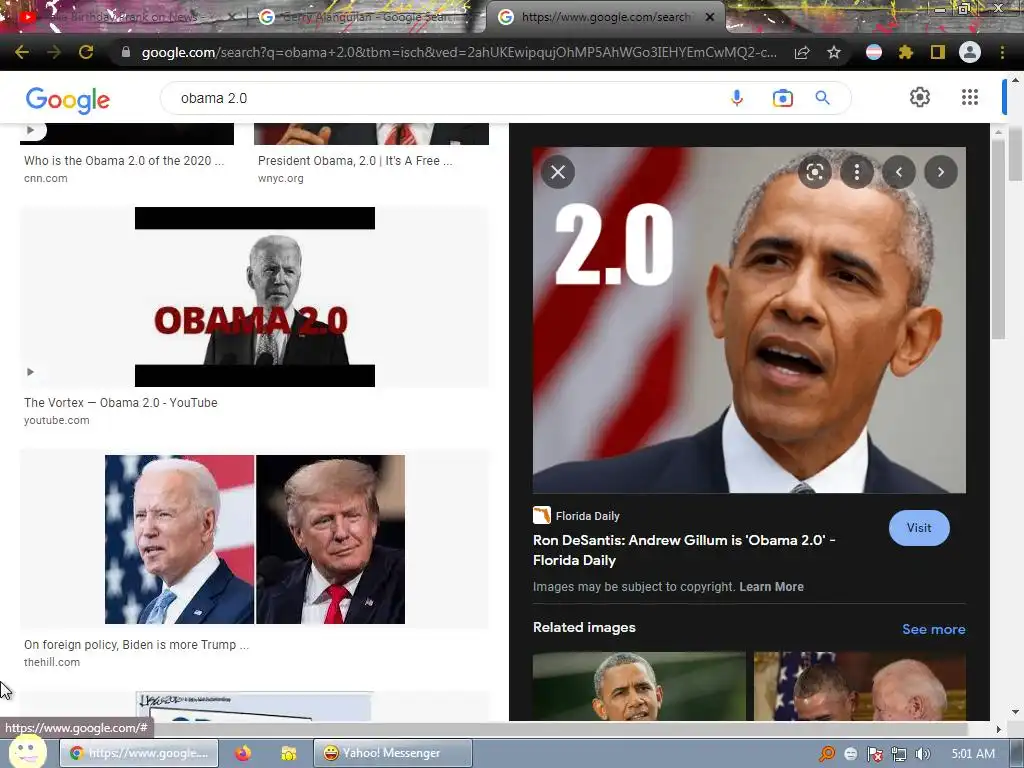Toggle the side panel icon in Chrome toolbar
The height and width of the screenshot is (768, 1024).
[x=938, y=52]
